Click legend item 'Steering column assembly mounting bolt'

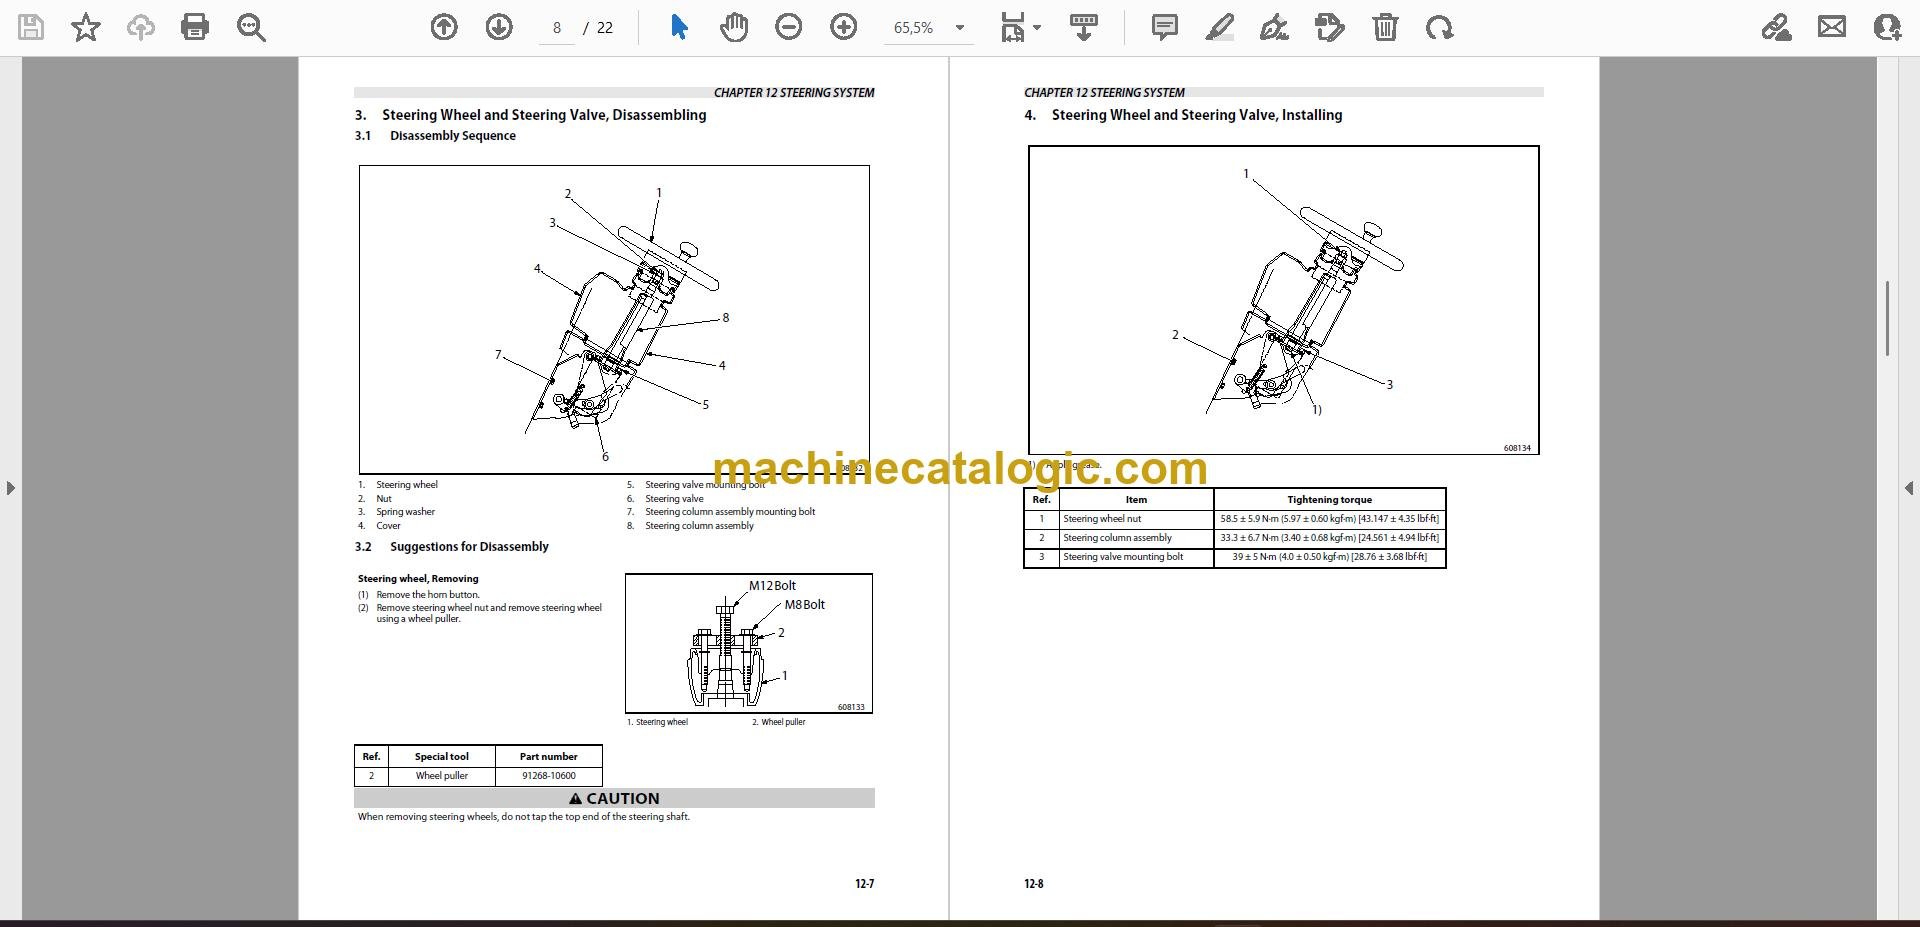point(730,512)
